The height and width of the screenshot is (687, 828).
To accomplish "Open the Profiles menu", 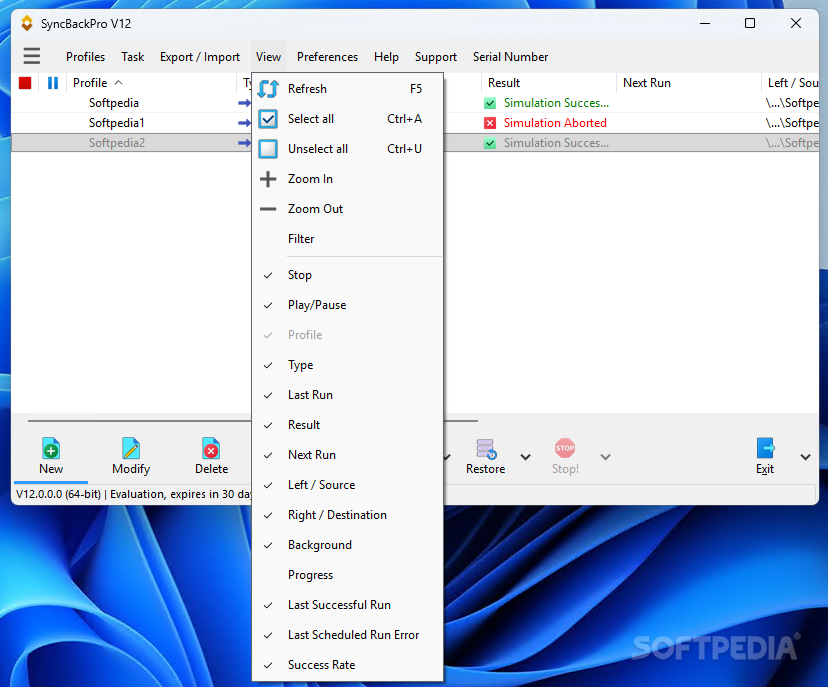I will pyautogui.click(x=85, y=57).
